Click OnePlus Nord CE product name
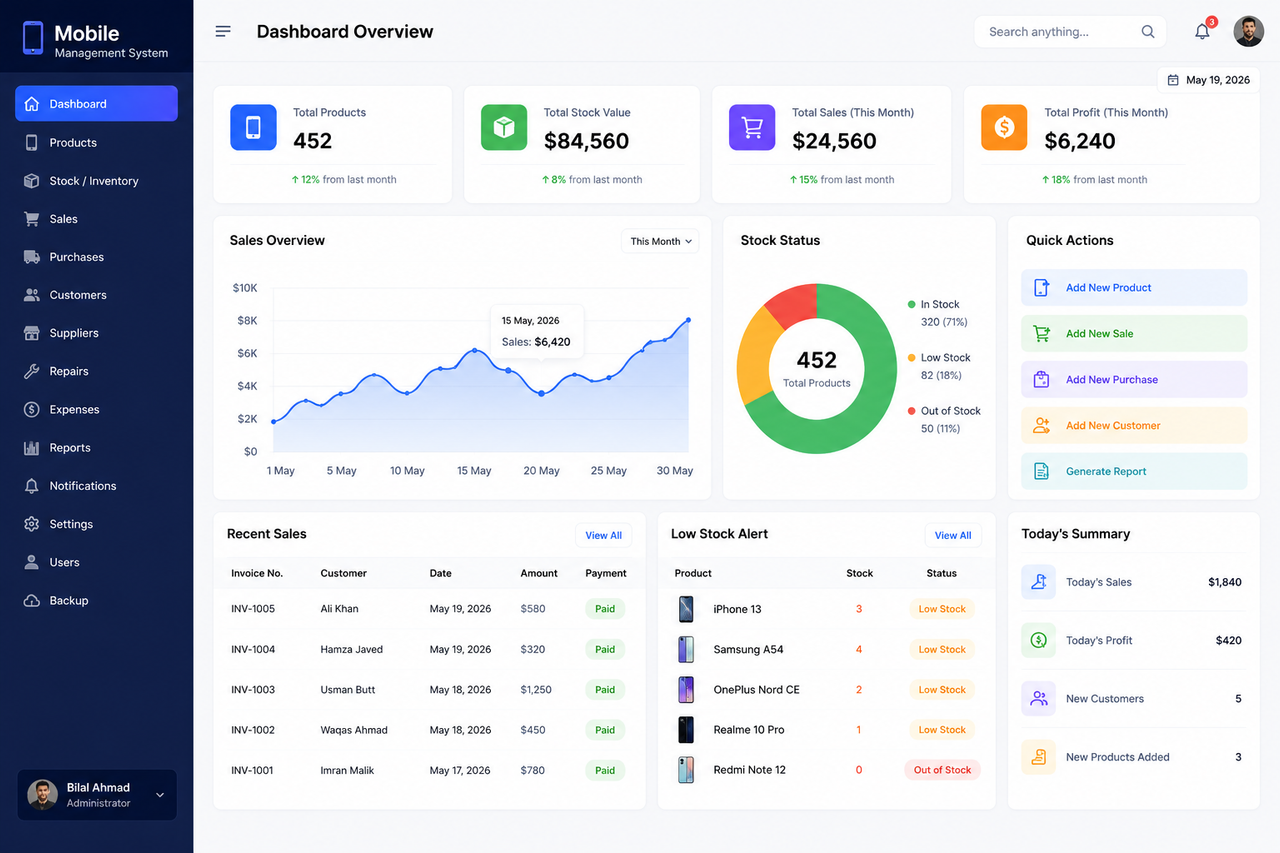The height and width of the screenshot is (853, 1280). pos(757,690)
